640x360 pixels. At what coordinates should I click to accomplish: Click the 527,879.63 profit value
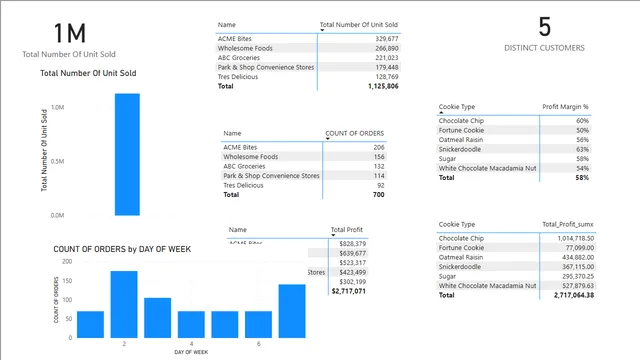coord(578,286)
